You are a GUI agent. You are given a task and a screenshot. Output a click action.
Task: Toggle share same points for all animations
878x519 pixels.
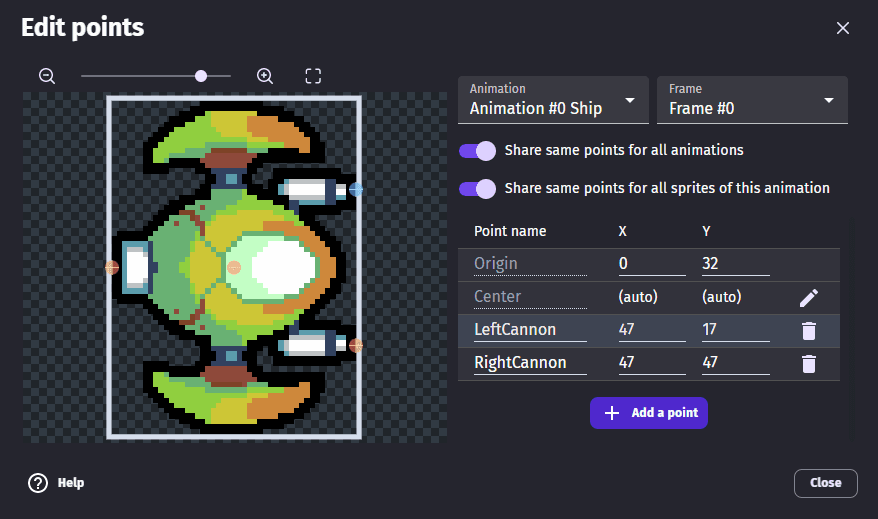click(x=477, y=150)
